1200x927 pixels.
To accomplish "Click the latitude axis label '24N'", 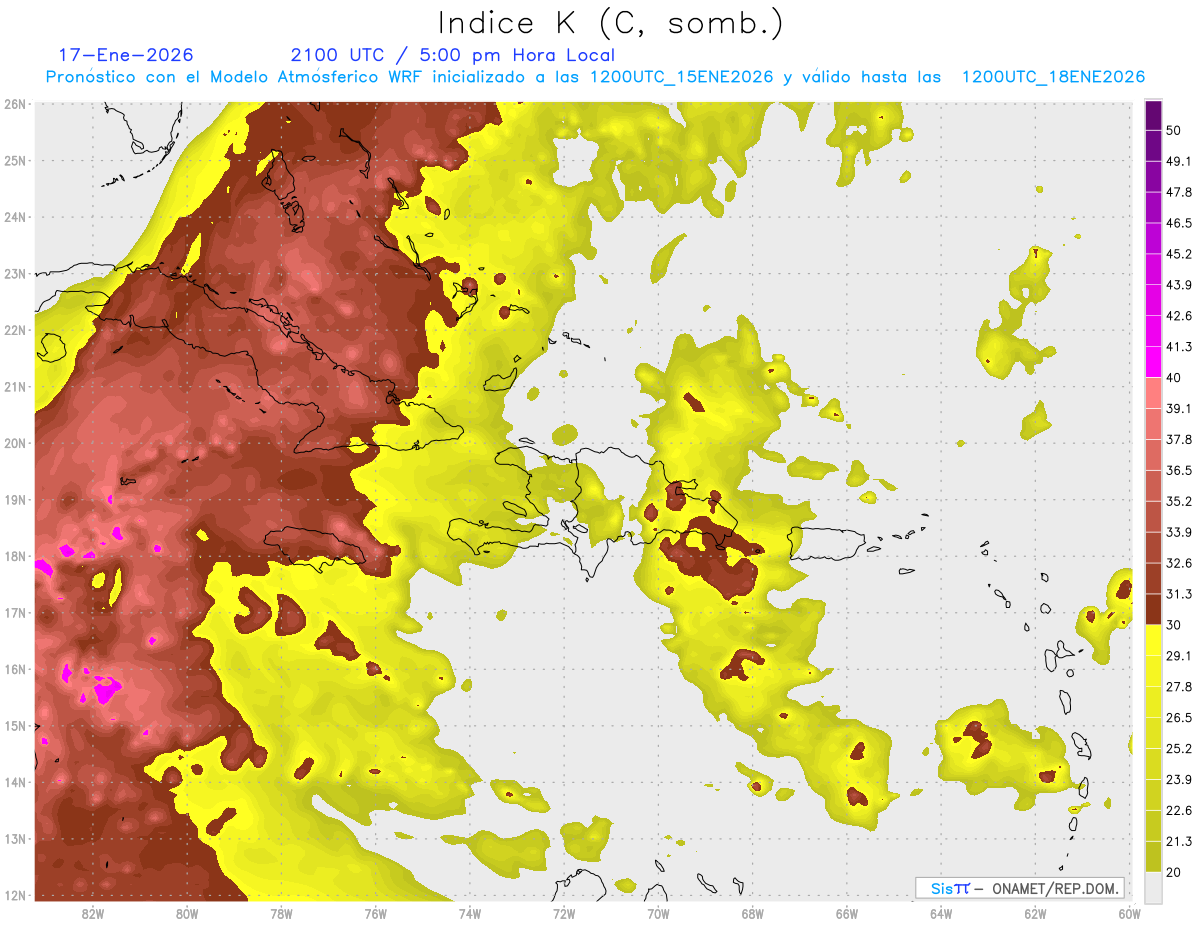I will tap(15, 217).
